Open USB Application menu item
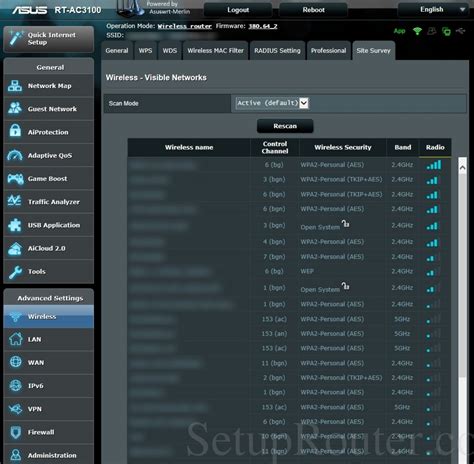Viewport: 474px width, 464px height. point(49,225)
